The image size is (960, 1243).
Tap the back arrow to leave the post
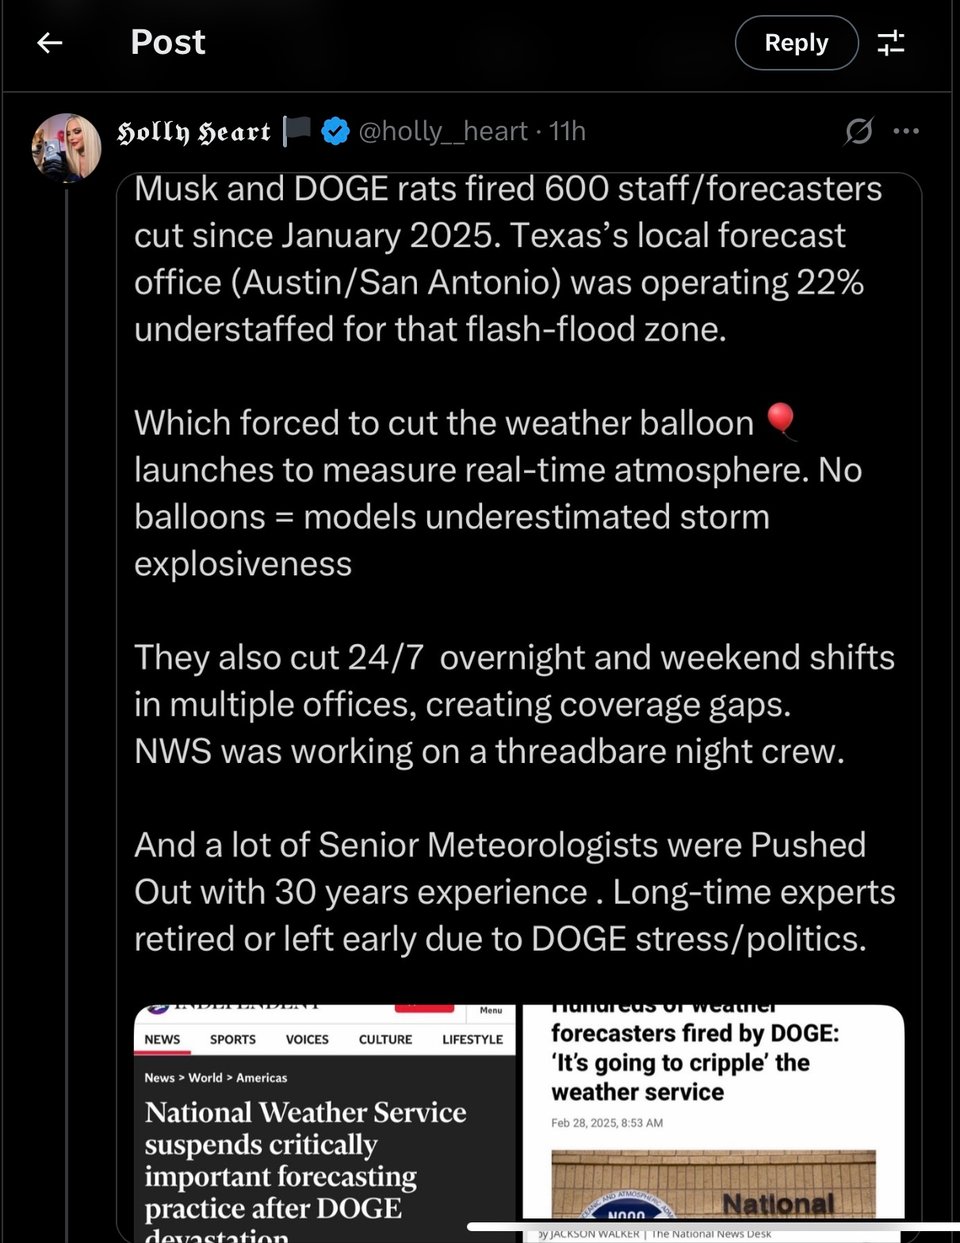(49, 43)
